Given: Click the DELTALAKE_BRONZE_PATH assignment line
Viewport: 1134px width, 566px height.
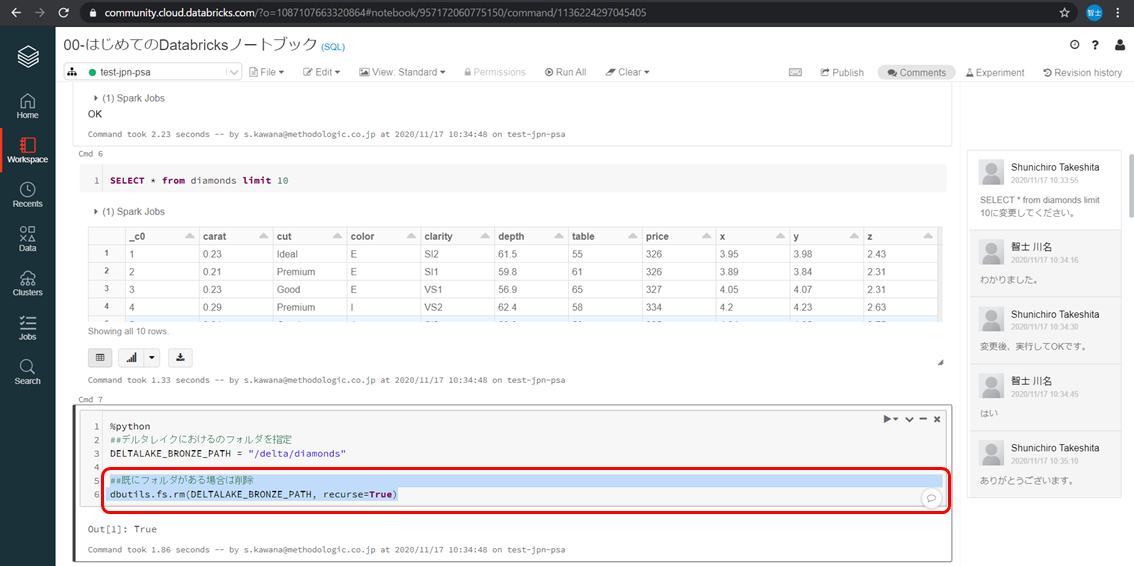Looking at the screenshot, I should tap(229, 453).
